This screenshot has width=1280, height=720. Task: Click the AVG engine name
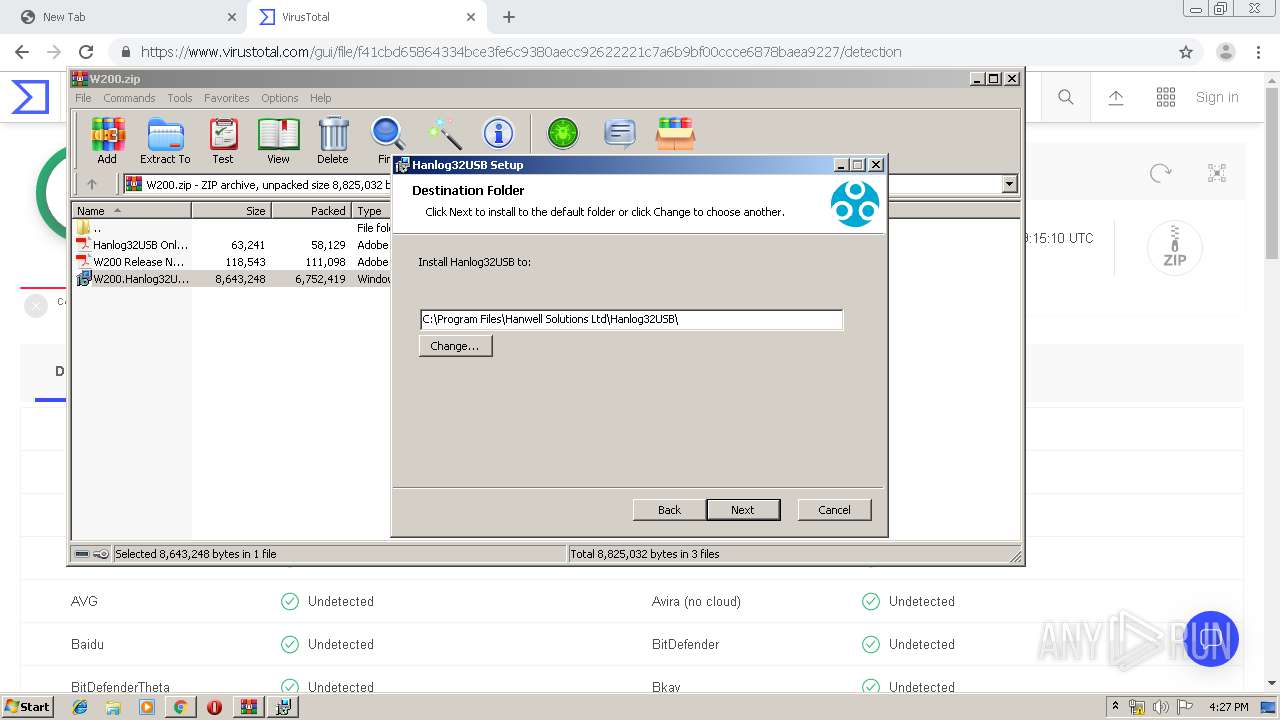click(84, 602)
